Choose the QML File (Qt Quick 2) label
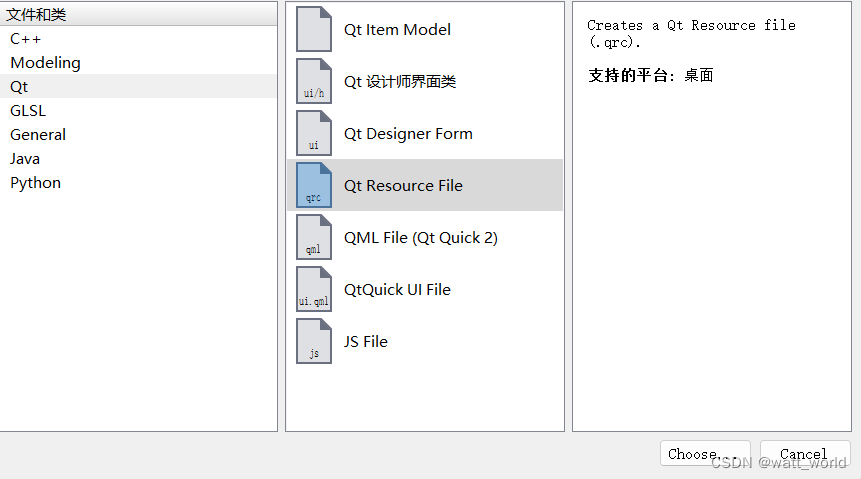861x479 pixels. tap(421, 238)
